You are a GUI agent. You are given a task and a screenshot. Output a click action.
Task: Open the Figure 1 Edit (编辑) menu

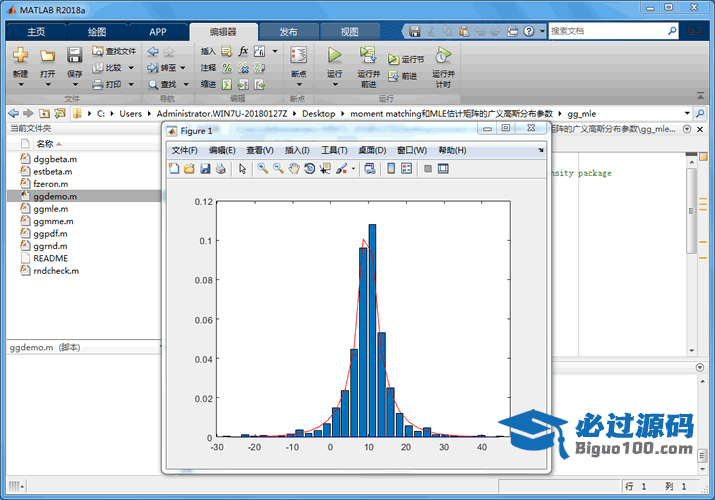tap(222, 150)
